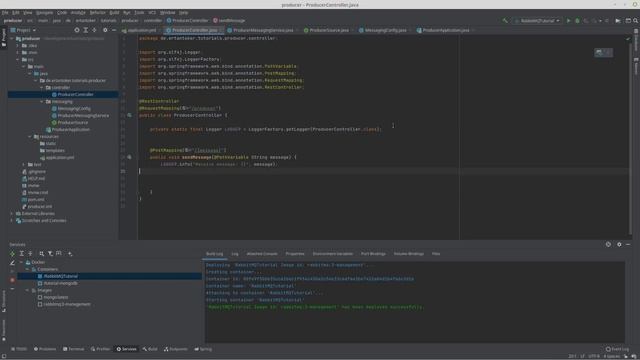
Task: Click the Select Opened File target icon
Action: (x=77, y=30)
